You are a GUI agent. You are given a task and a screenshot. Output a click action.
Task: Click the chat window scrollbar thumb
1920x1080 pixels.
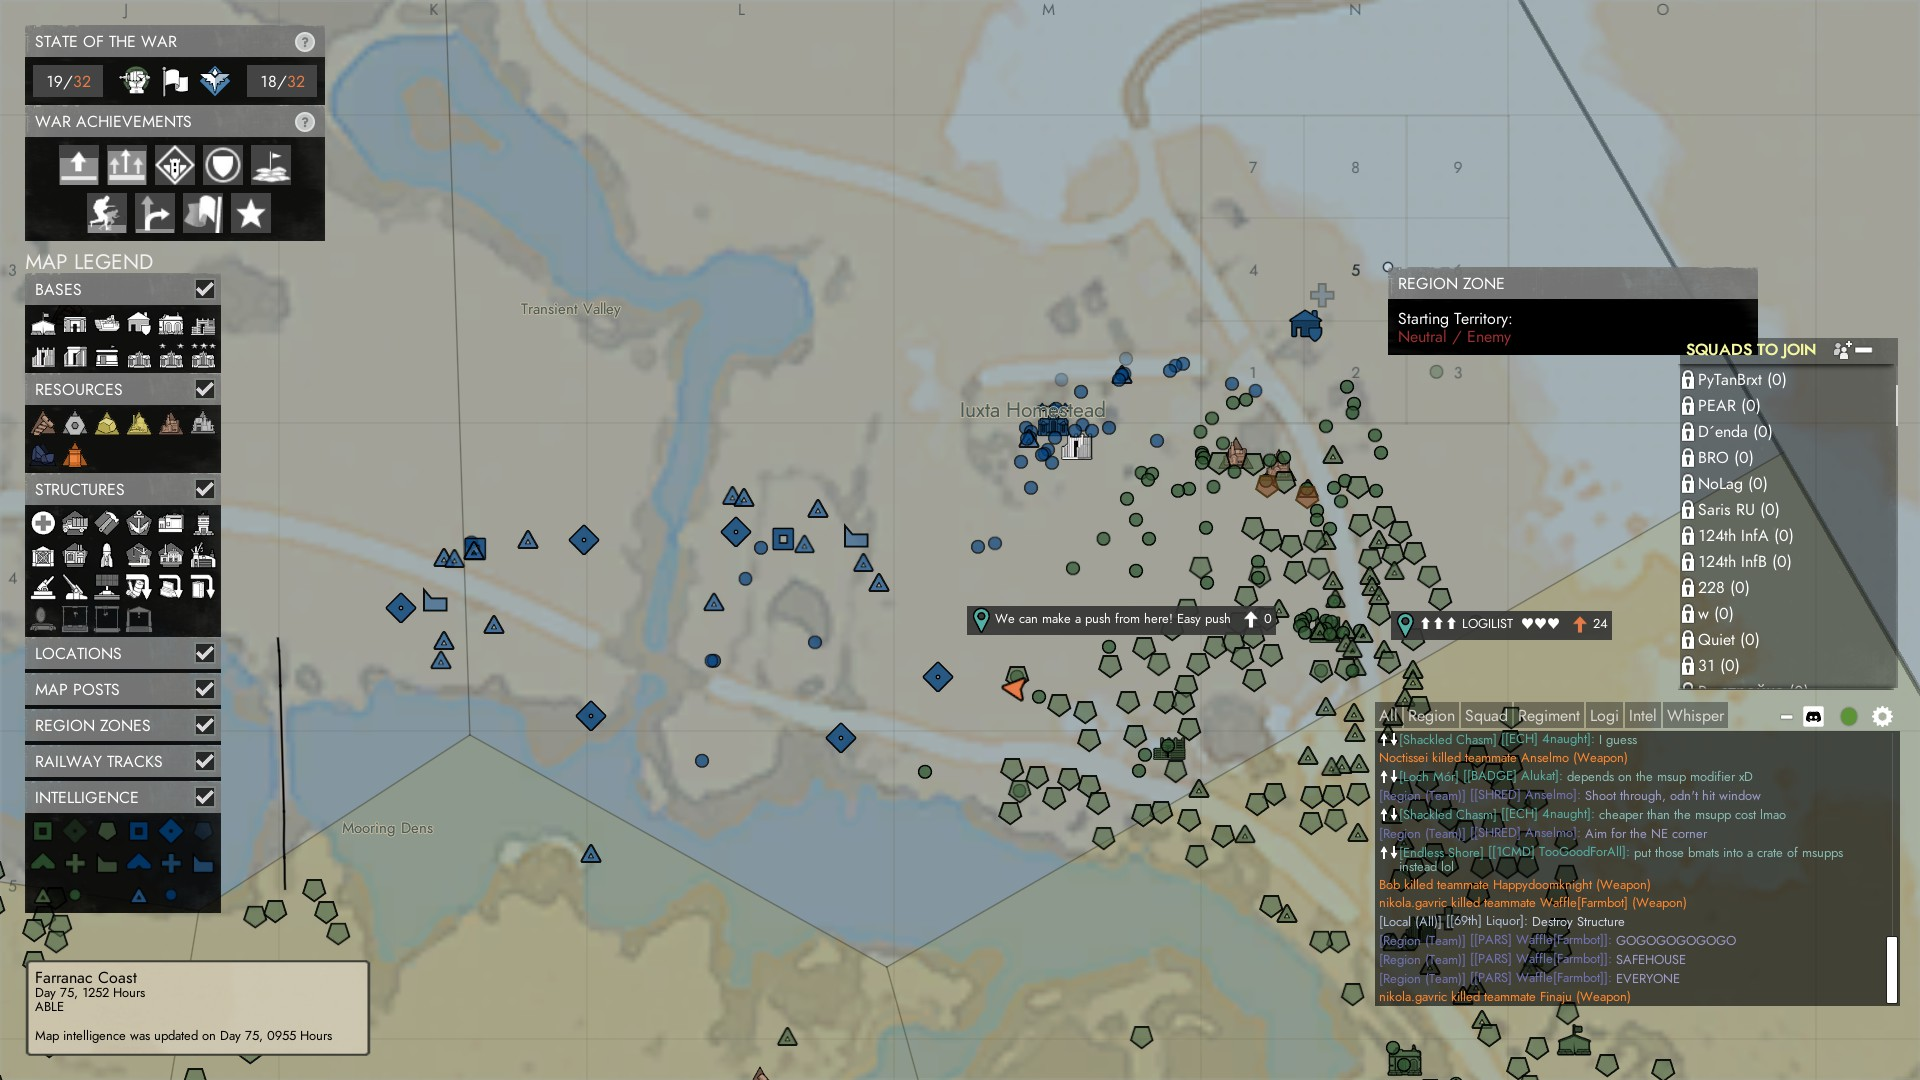click(x=1891, y=969)
